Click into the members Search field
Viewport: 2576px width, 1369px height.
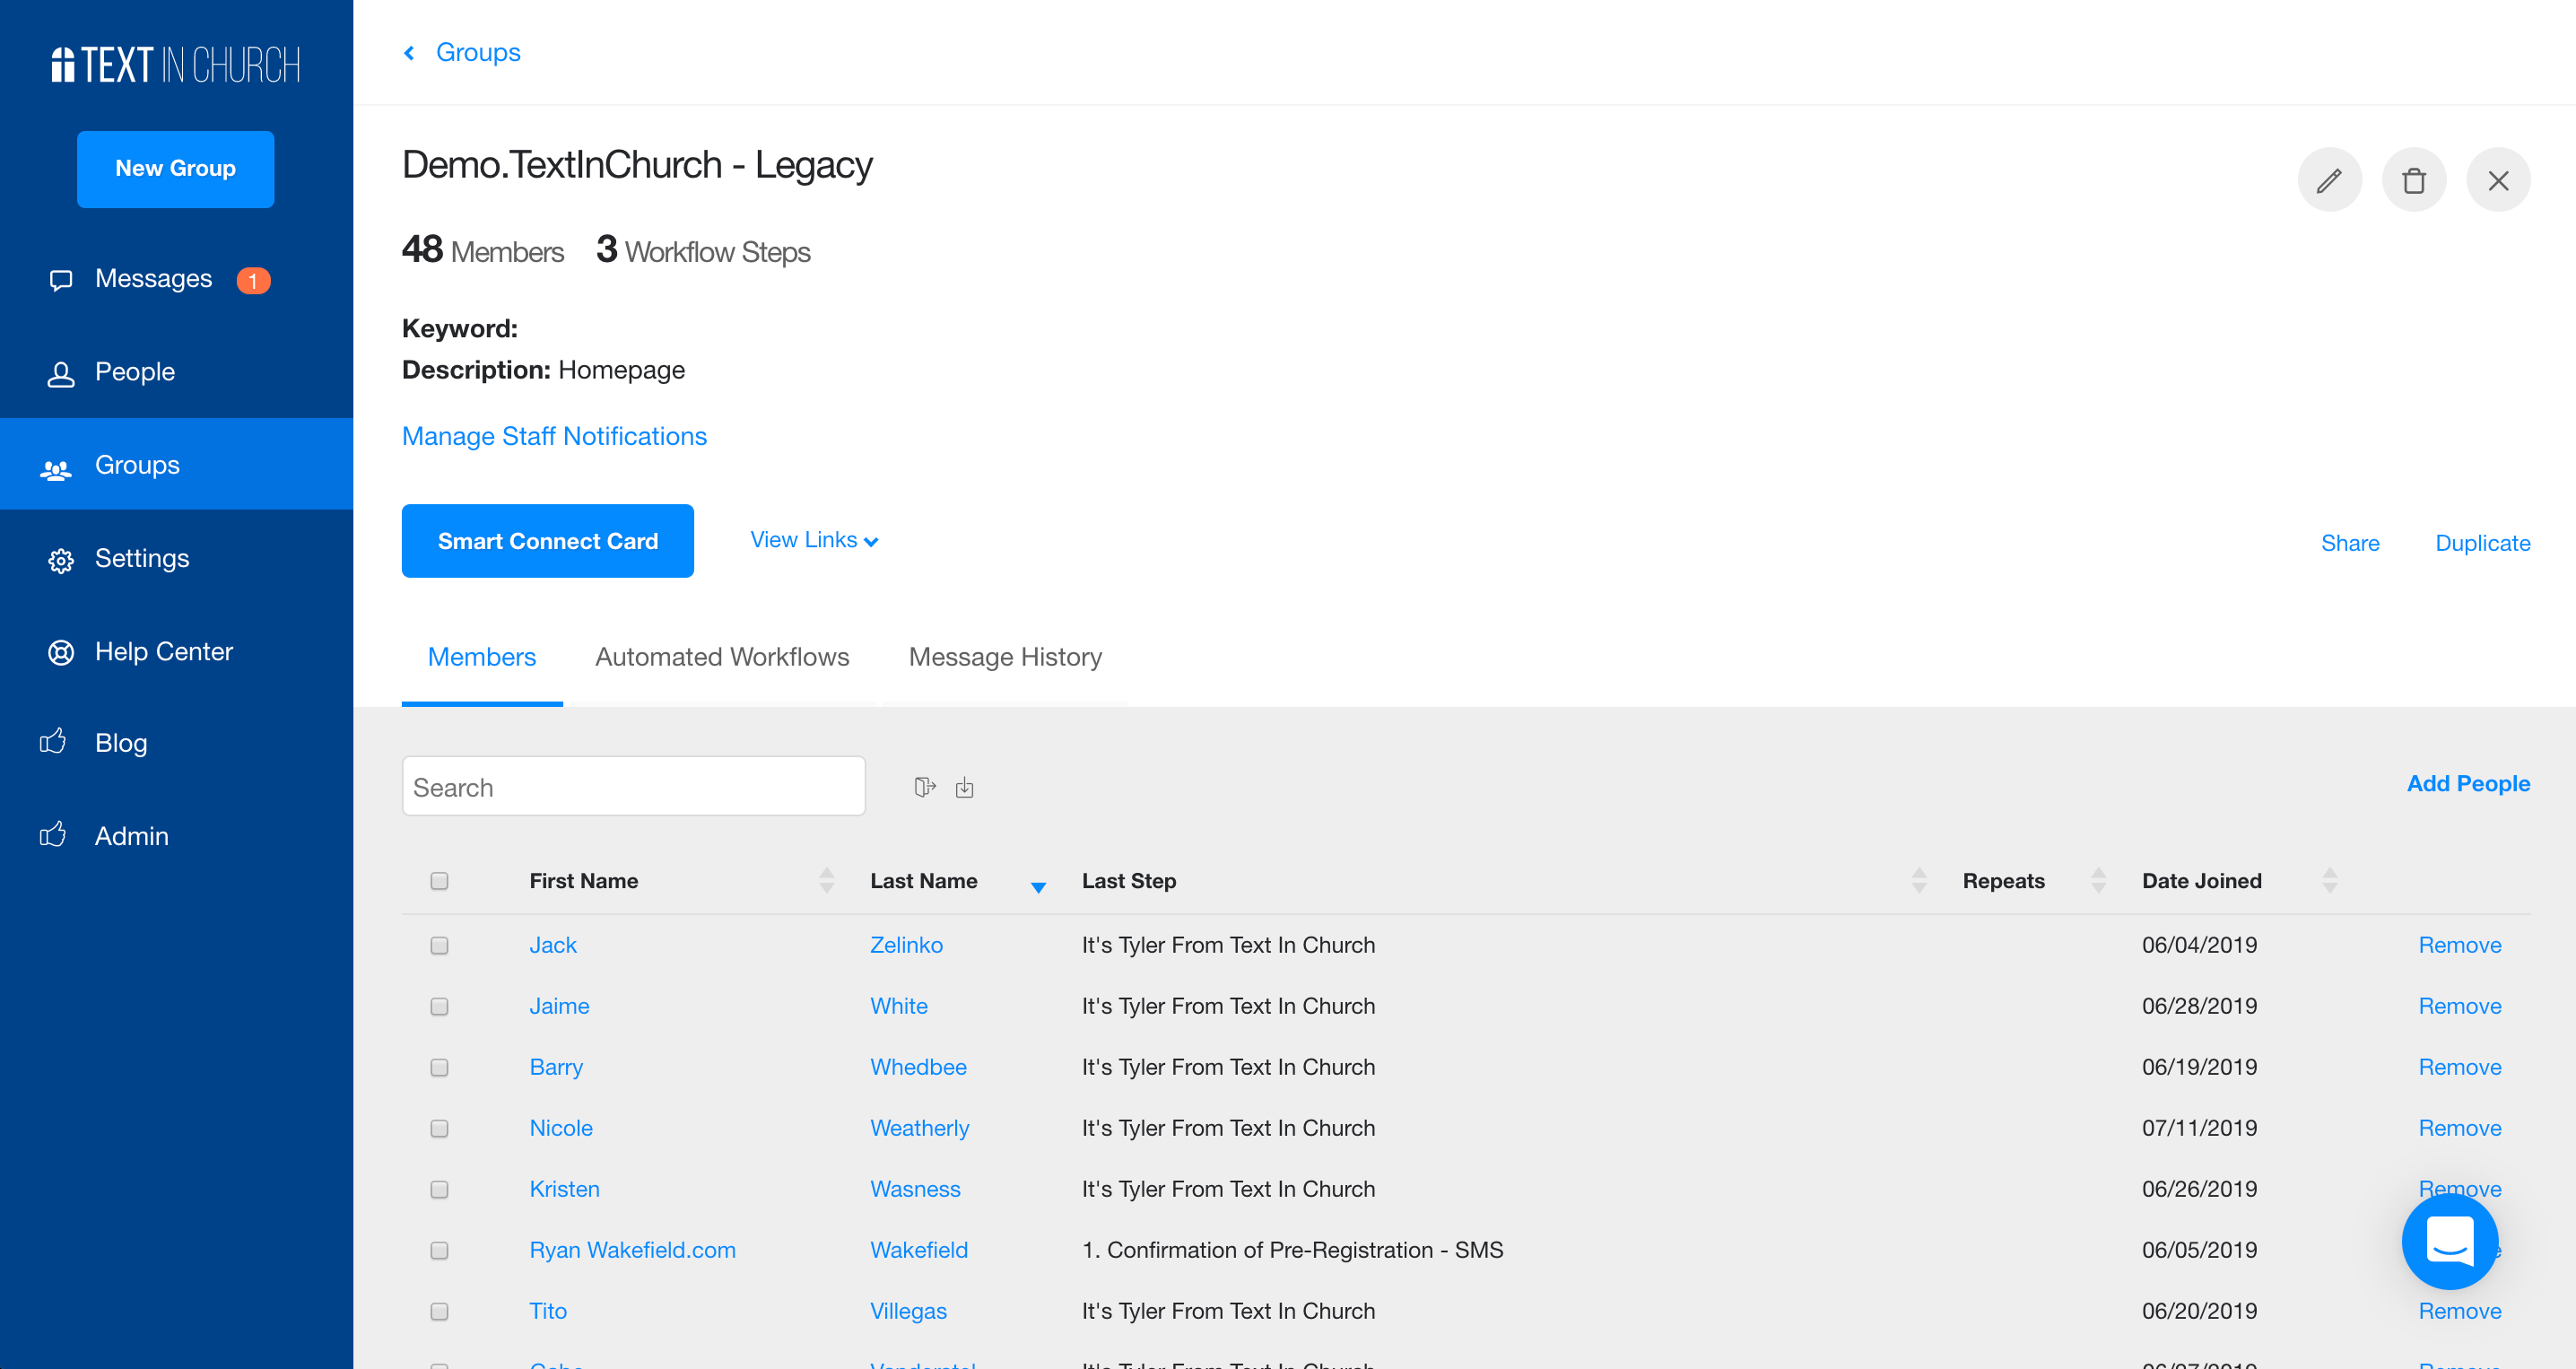click(x=633, y=786)
